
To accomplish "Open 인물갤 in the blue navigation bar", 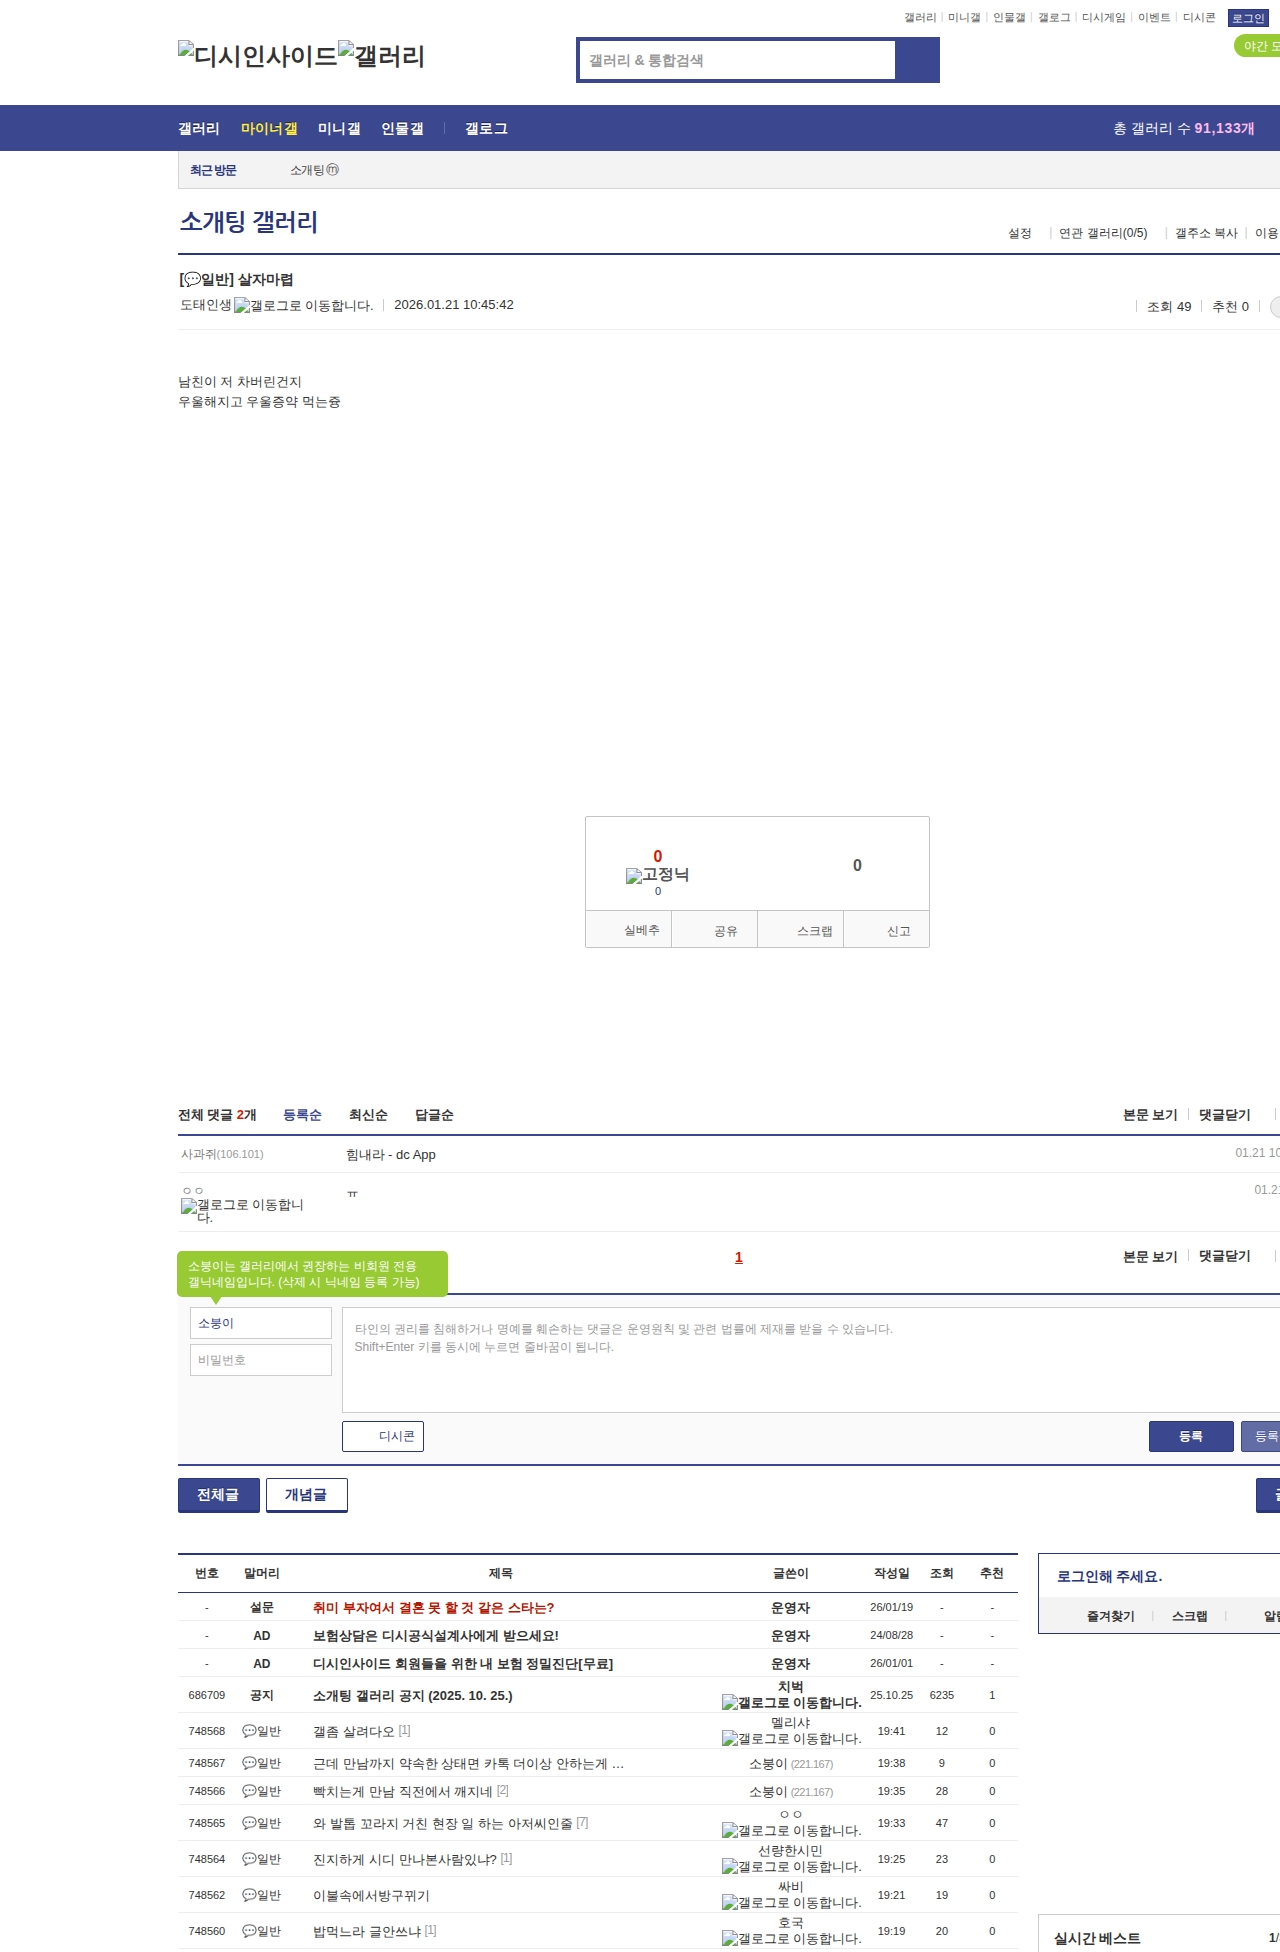I will tap(402, 128).
